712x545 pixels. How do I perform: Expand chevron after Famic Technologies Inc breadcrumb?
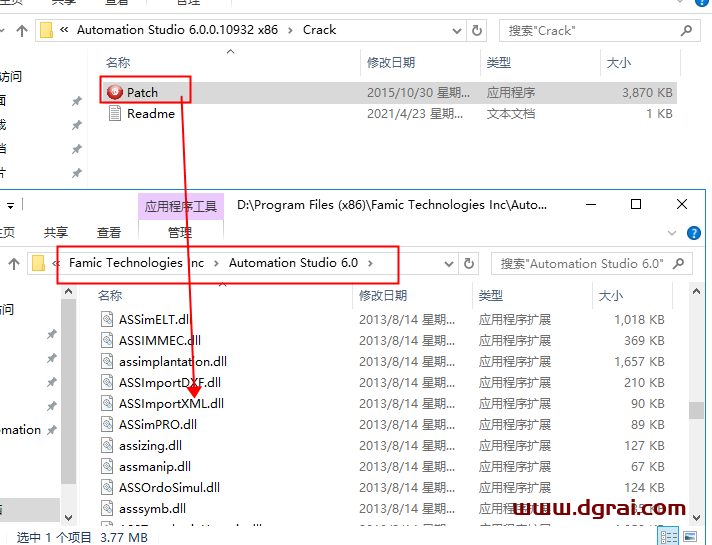(216, 263)
